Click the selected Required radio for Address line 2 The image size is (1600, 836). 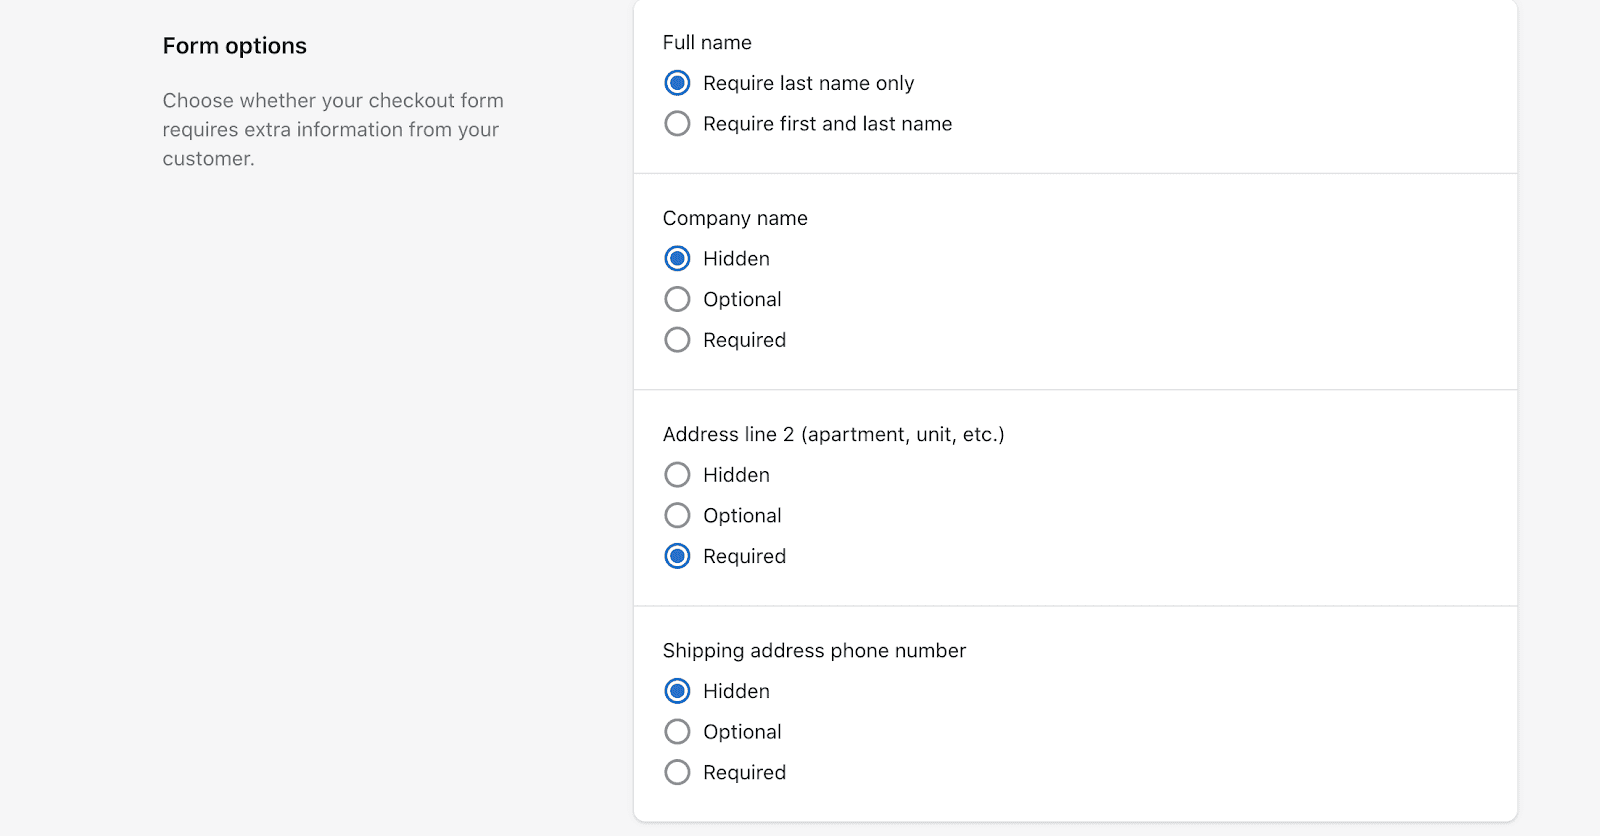pos(677,556)
